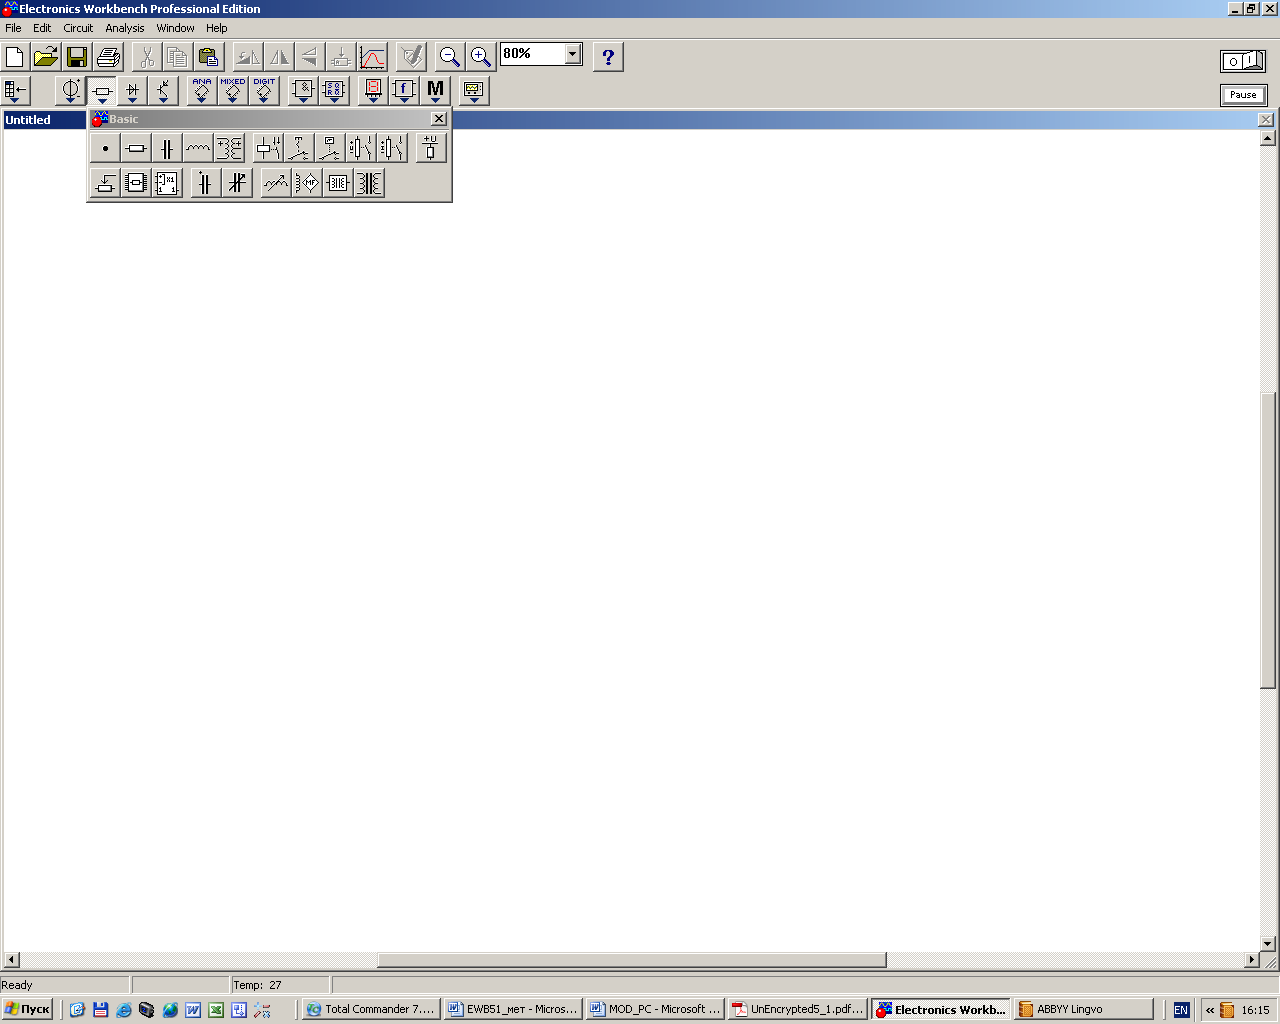This screenshot has width=1280, height=1024.
Task: Select the Switch component
Action: (299, 149)
